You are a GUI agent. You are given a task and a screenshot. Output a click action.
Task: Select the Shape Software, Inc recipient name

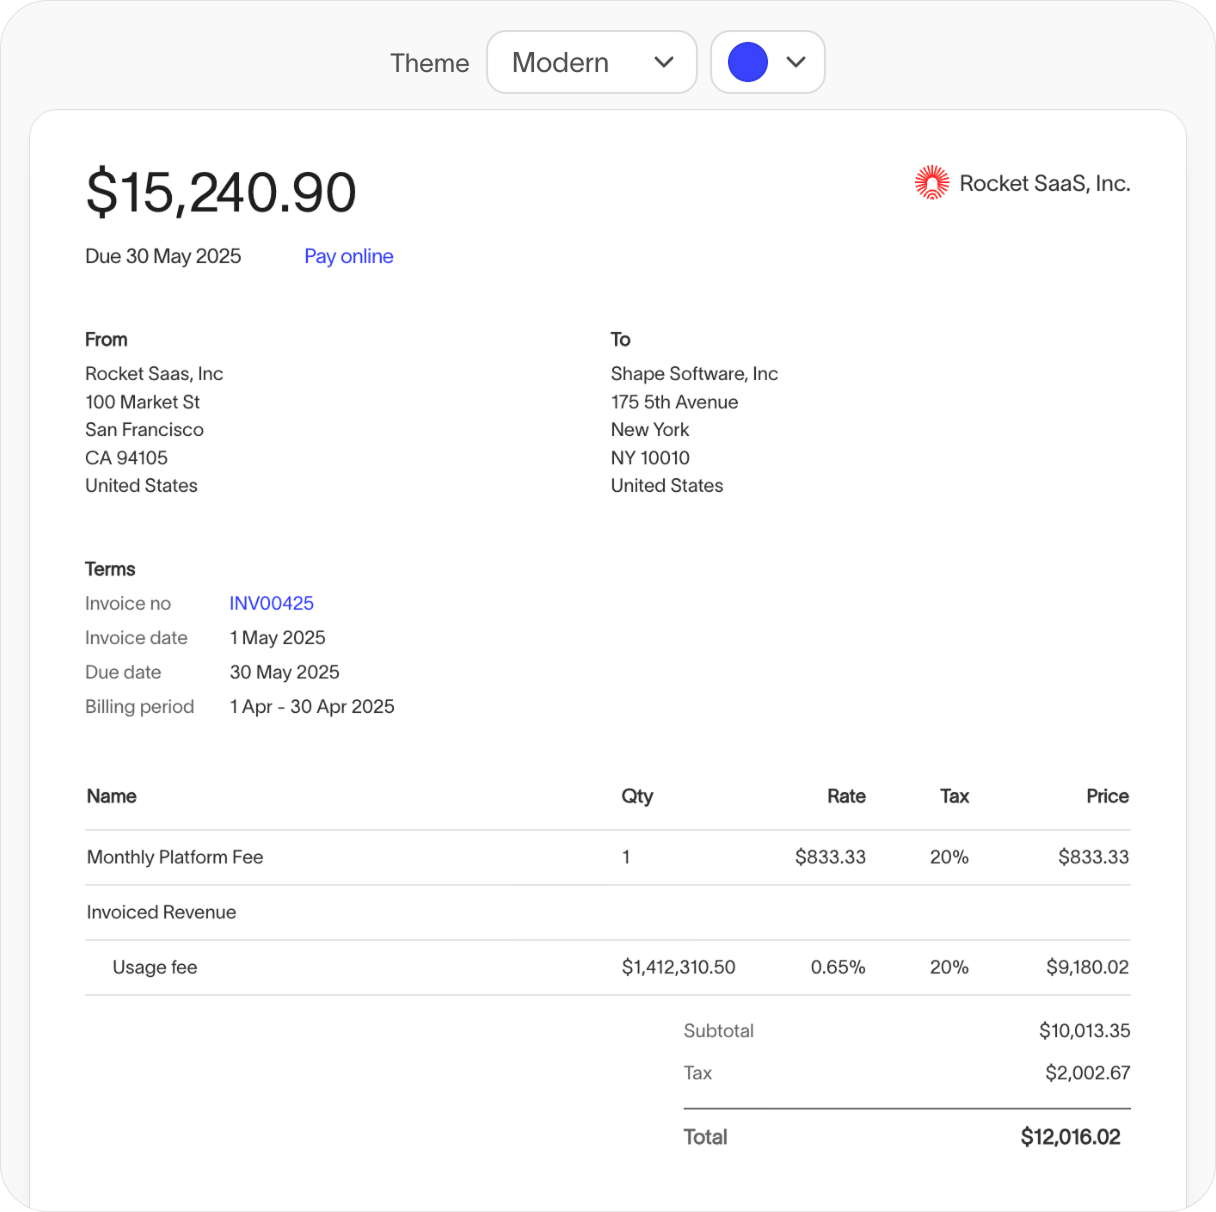(694, 373)
